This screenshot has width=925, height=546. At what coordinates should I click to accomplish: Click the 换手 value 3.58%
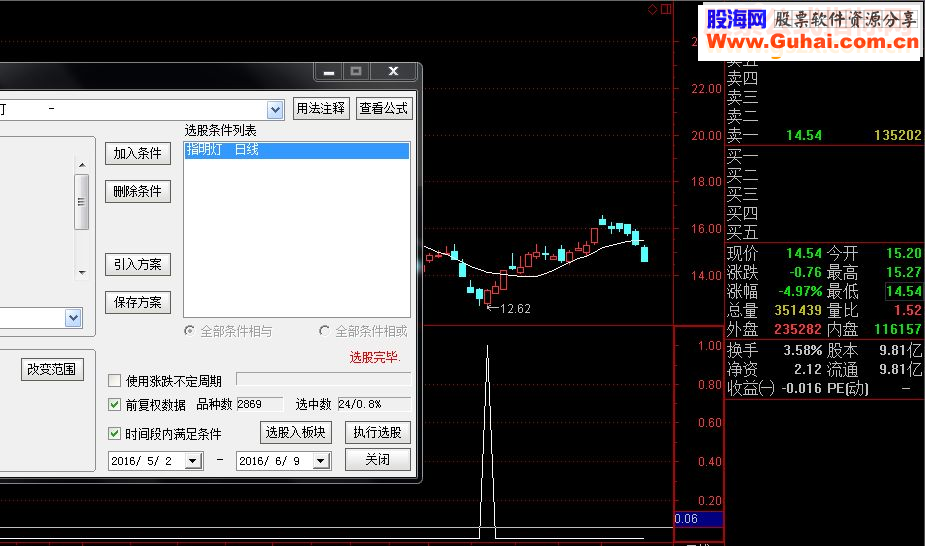tap(802, 350)
